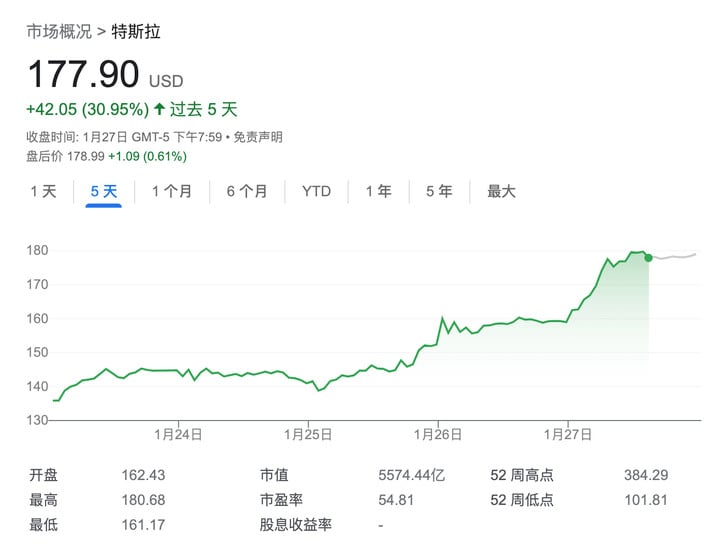The height and width of the screenshot is (550, 720).
Task: Click the USD currency label
Action: 166,81
